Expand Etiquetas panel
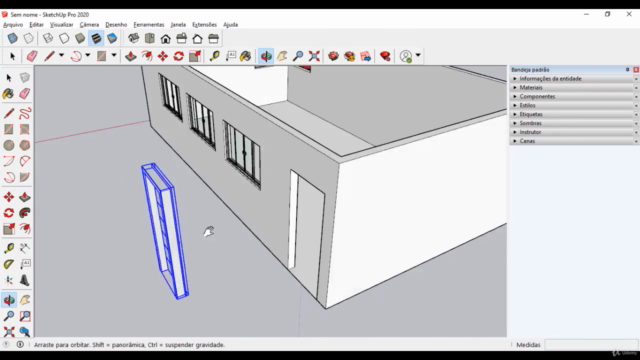640x360 pixels. [573, 114]
